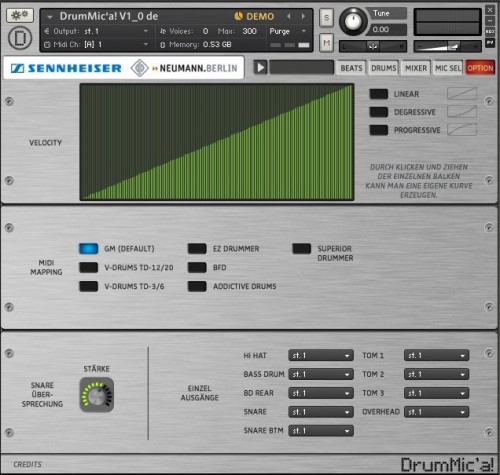Image resolution: width=500 pixels, height=475 pixels.
Task: Click the Sennheiser logo
Action: pos(66,68)
